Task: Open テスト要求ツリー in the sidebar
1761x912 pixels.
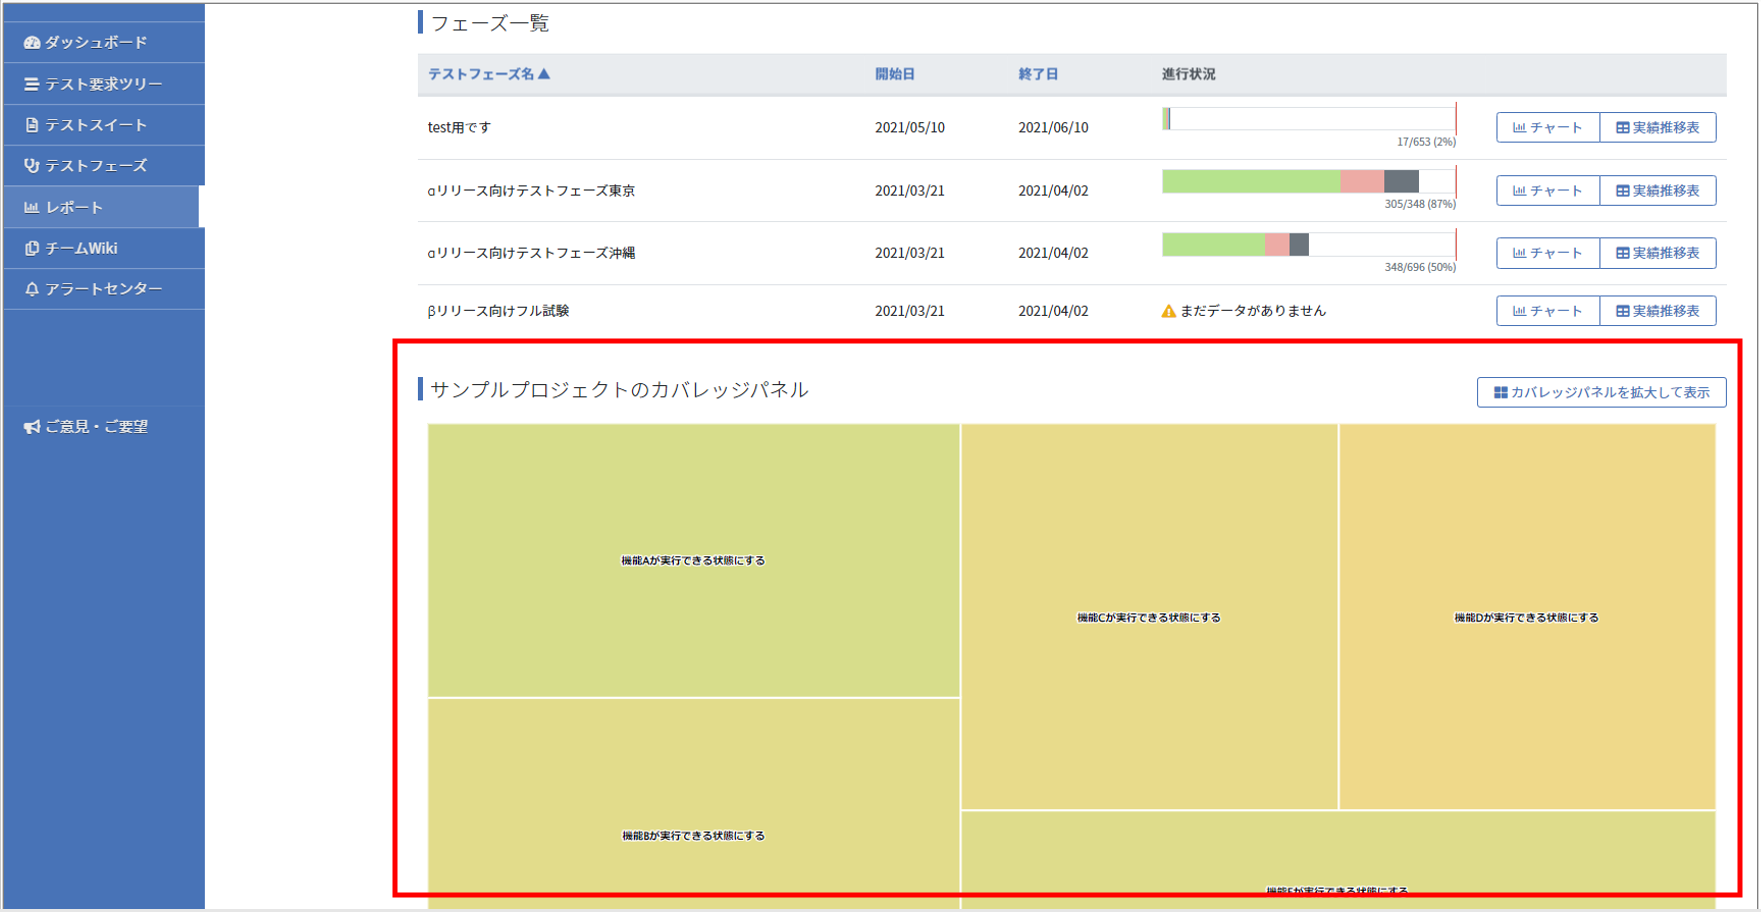Action: [104, 84]
